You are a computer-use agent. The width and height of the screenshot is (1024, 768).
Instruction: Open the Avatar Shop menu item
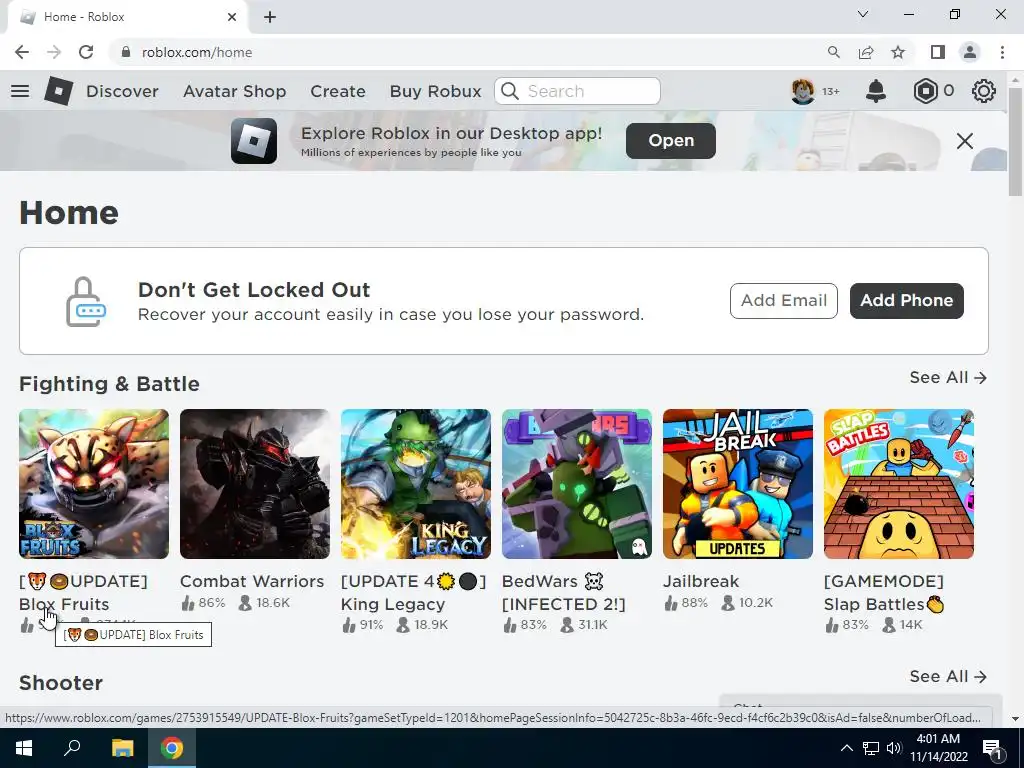(234, 91)
